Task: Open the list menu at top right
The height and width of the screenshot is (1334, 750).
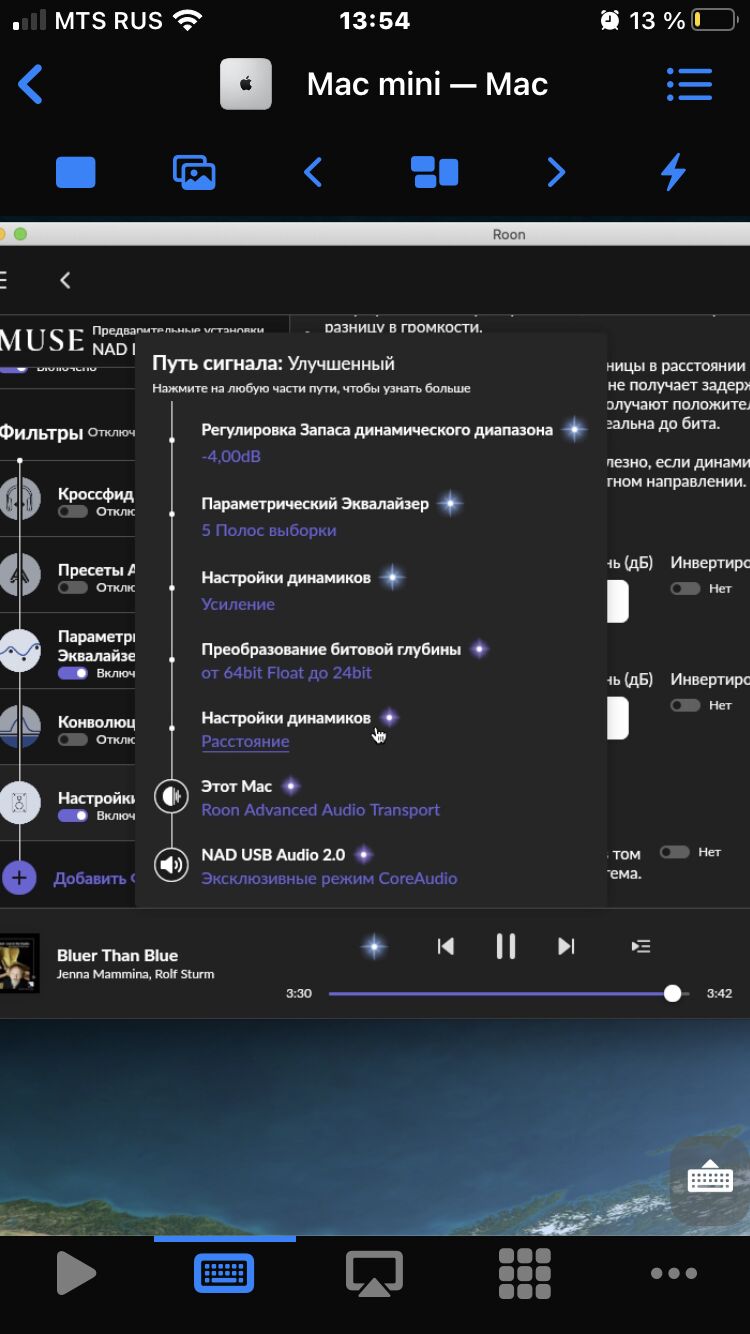Action: [x=689, y=84]
